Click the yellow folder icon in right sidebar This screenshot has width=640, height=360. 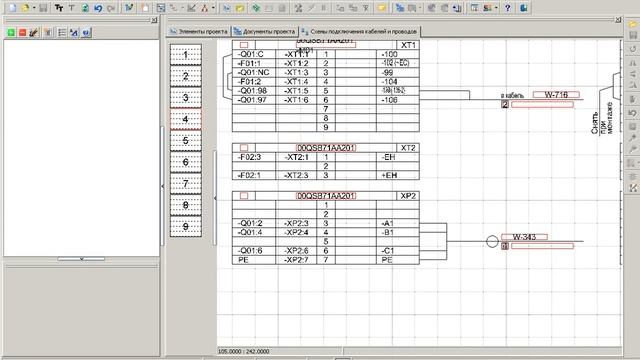(633, 24)
